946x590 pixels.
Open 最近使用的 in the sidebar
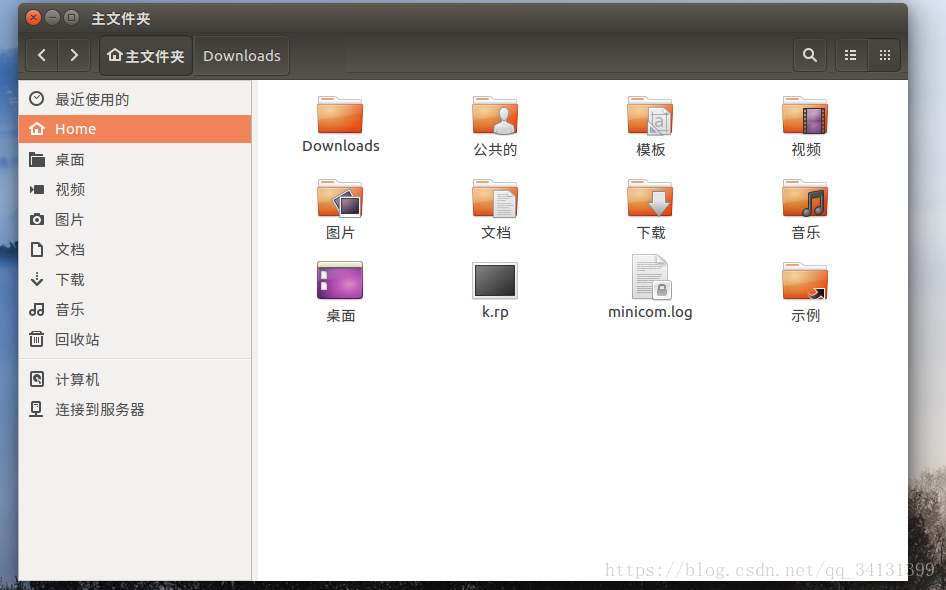(x=135, y=99)
